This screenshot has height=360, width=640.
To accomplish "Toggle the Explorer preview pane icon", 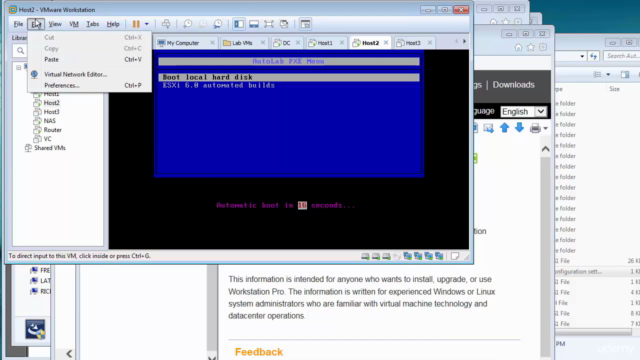I will 625,74.
